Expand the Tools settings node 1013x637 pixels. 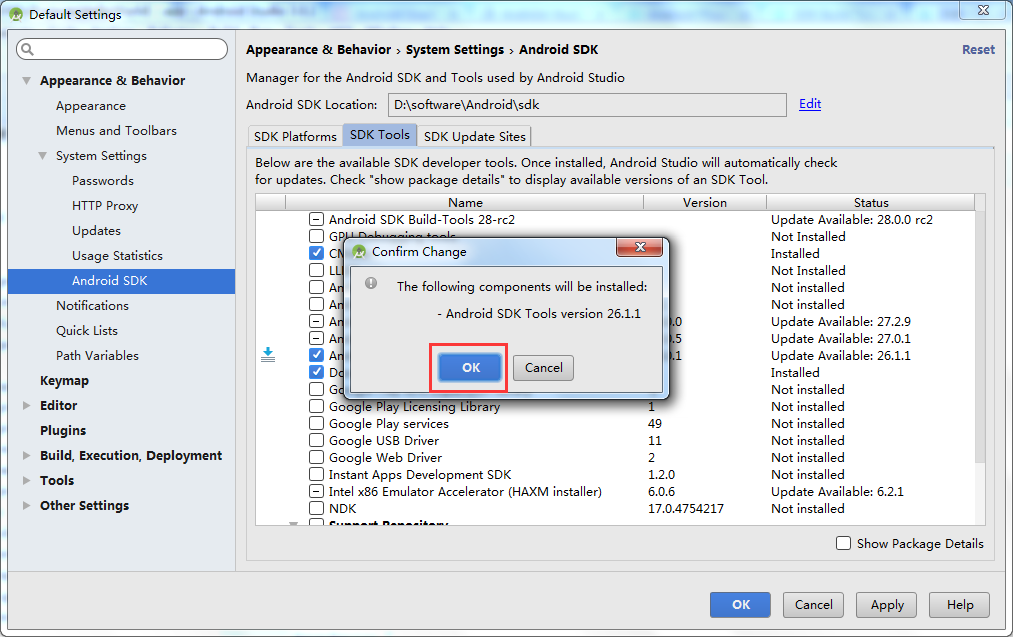26,481
